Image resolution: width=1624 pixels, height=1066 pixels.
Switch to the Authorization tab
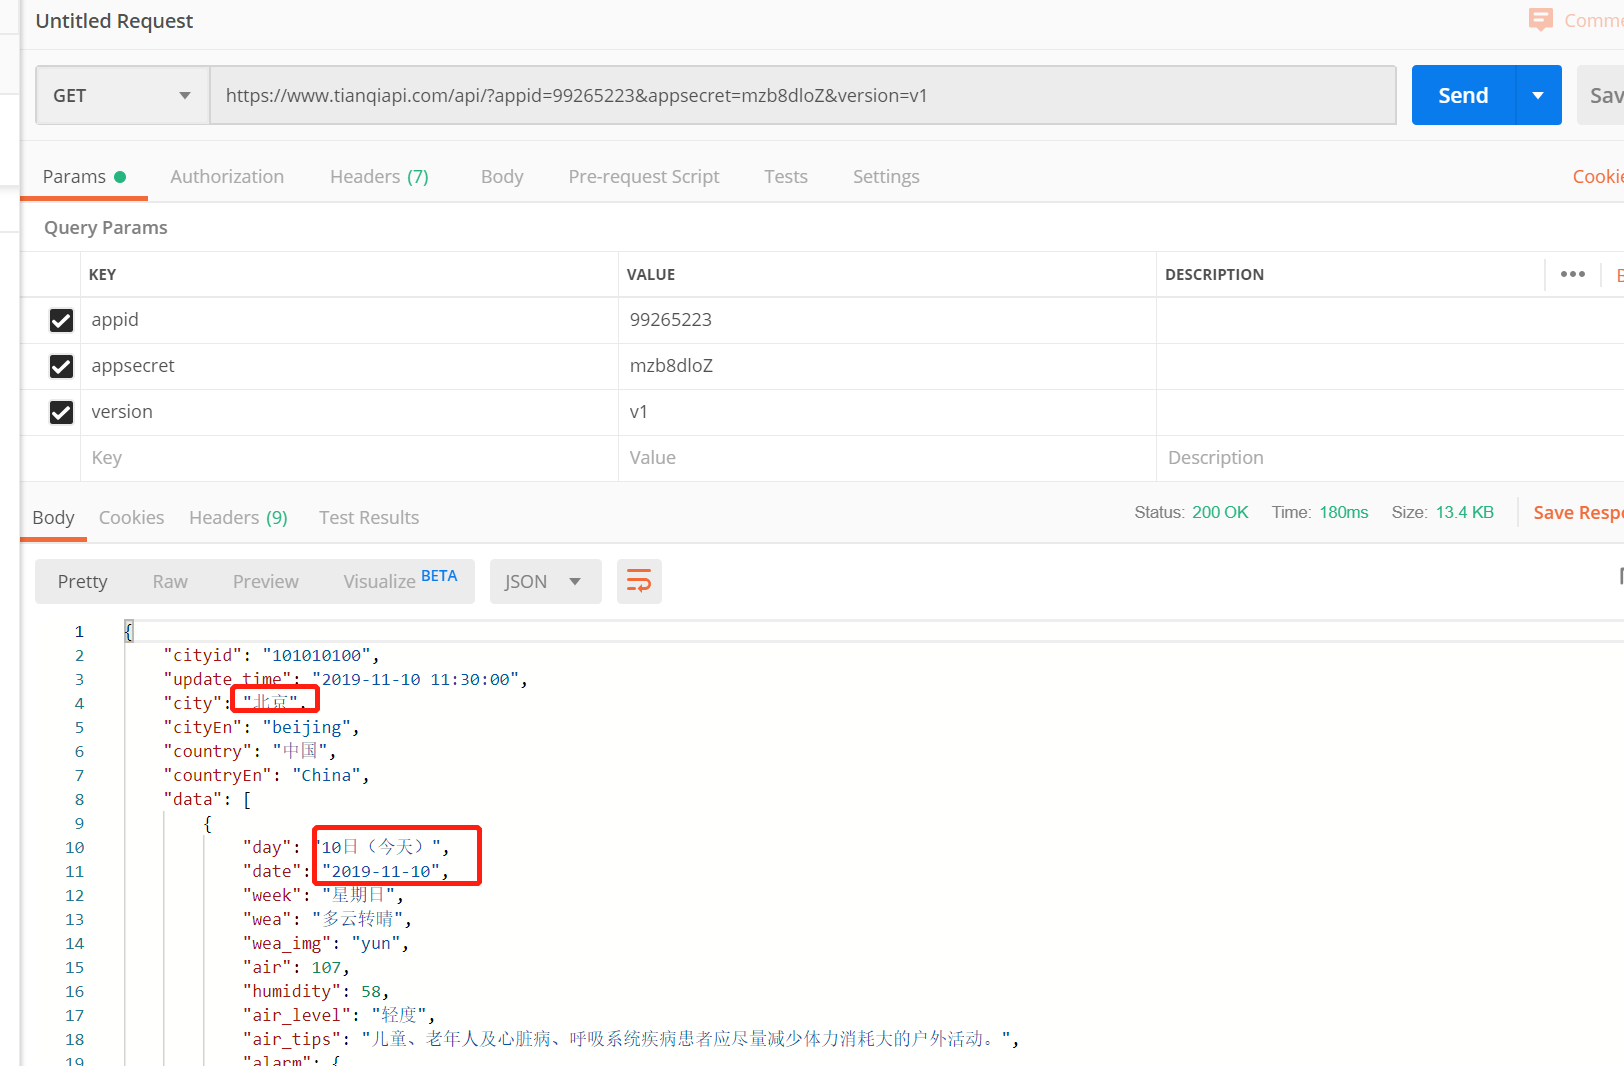pyautogui.click(x=227, y=176)
